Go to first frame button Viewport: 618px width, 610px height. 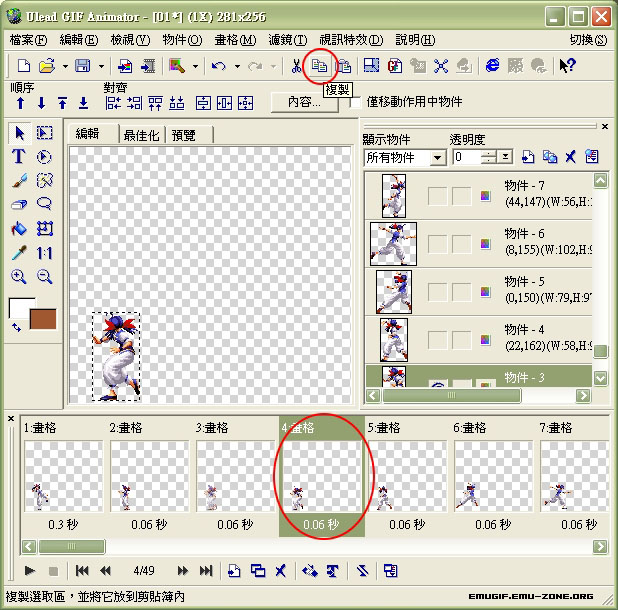[82, 571]
